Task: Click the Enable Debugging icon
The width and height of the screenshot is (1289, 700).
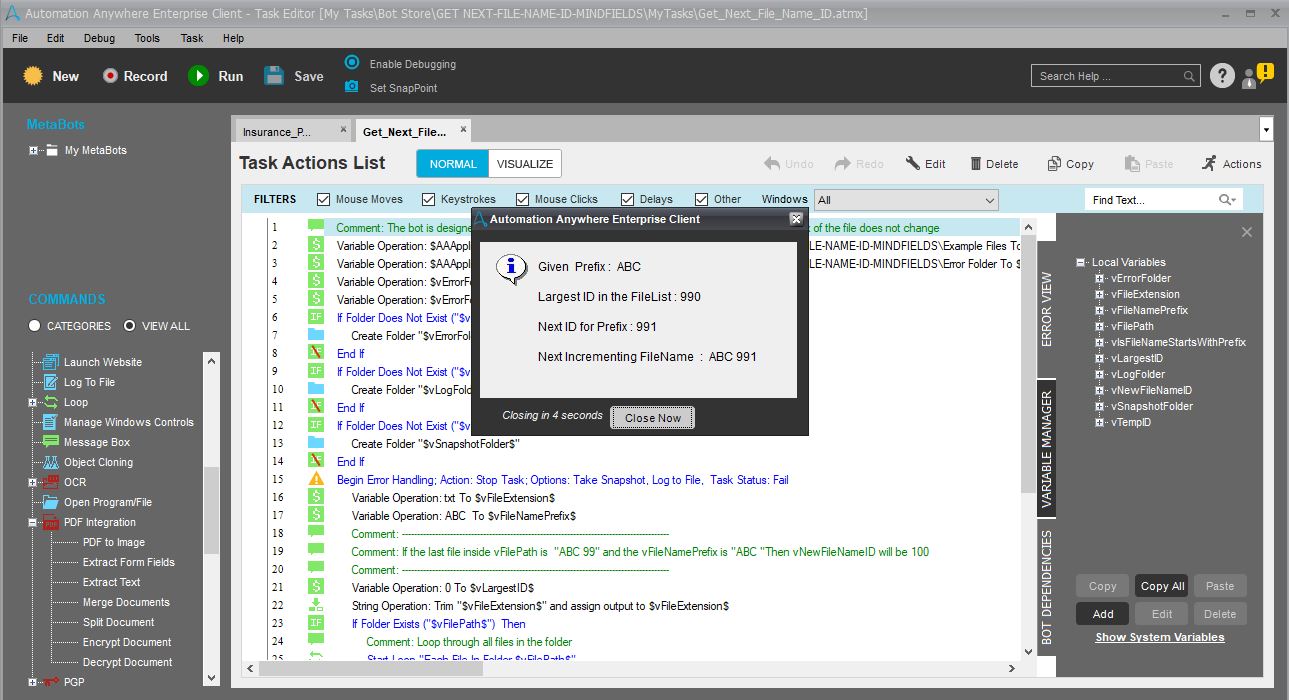Action: pyautogui.click(x=352, y=63)
